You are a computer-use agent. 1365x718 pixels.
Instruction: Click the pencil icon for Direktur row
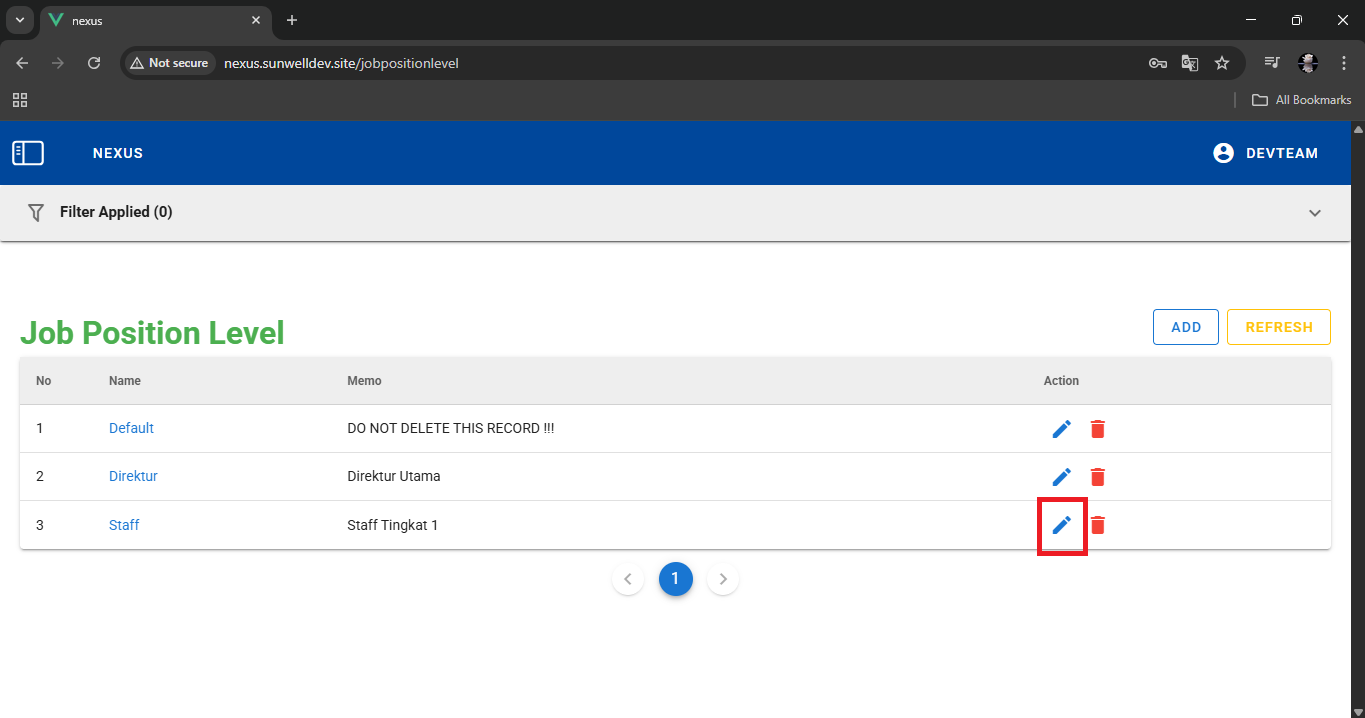[1061, 476]
